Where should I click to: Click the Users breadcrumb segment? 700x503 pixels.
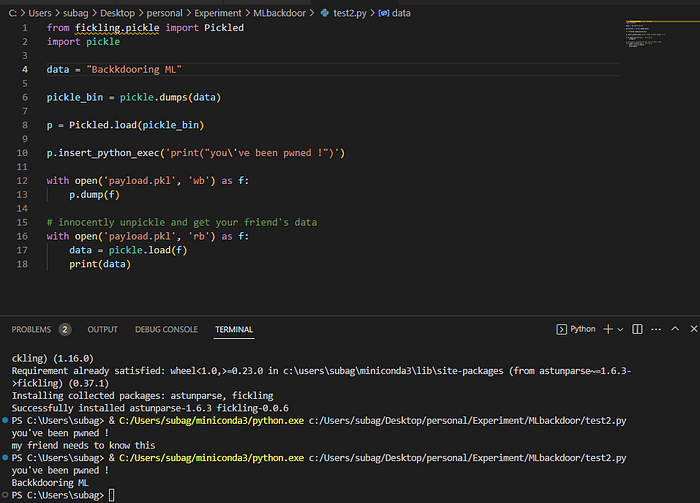(40, 13)
